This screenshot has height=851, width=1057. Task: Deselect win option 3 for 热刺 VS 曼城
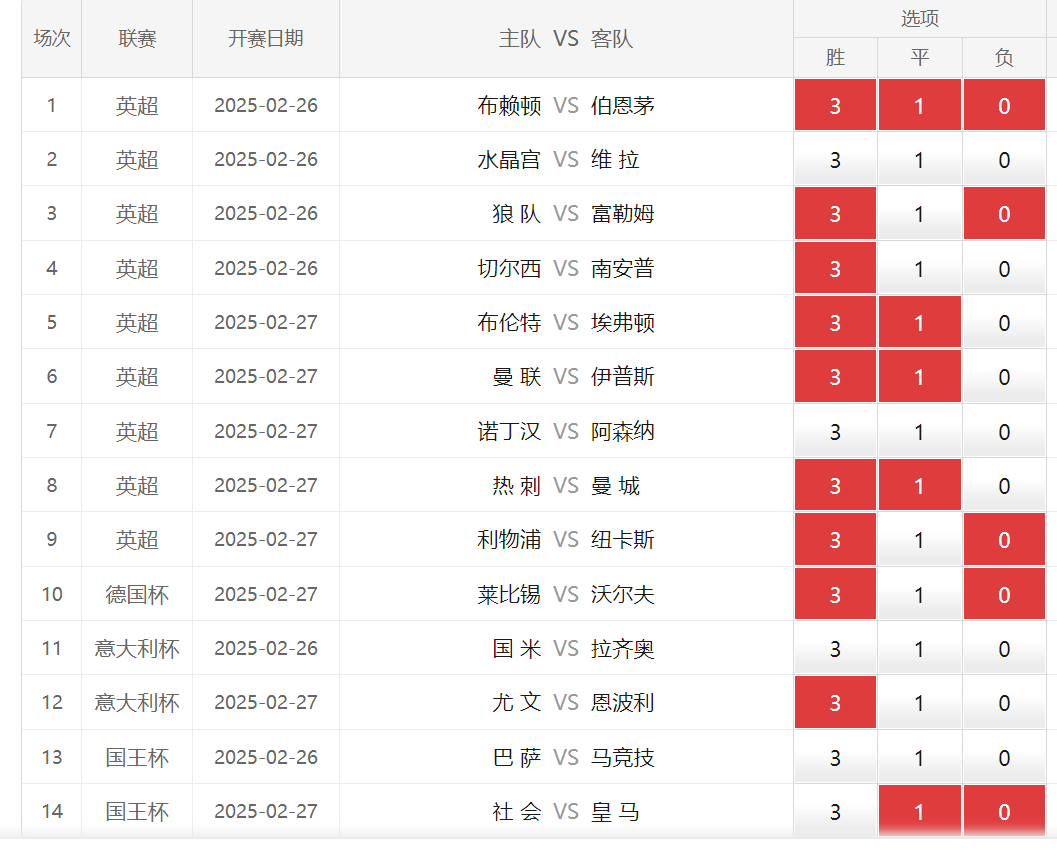[835, 486]
